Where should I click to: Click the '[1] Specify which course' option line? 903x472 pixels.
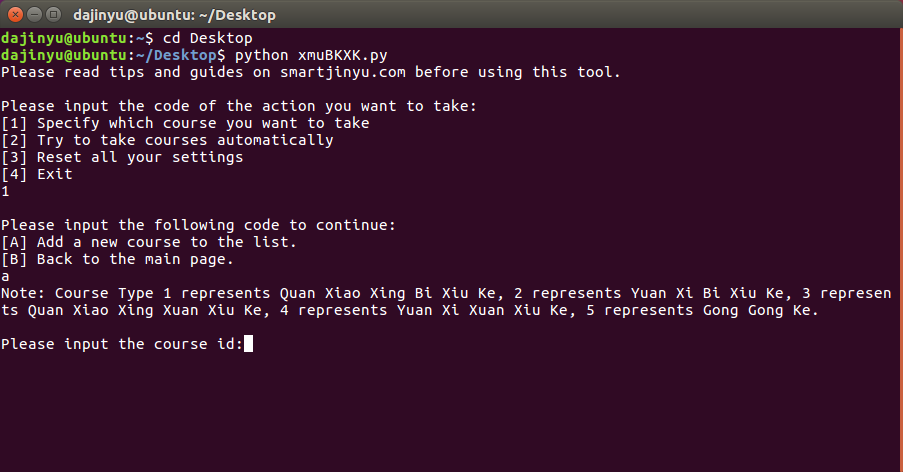point(185,123)
